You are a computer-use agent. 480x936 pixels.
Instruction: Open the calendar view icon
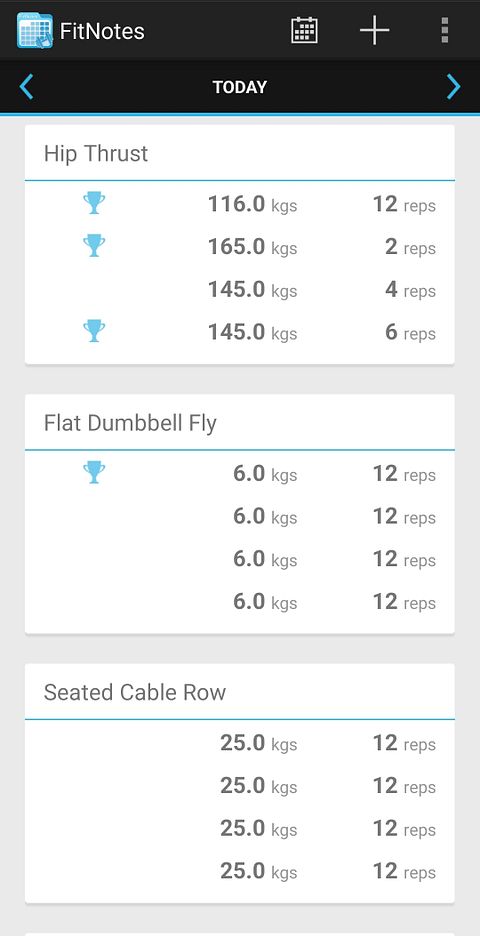[304, 30]
